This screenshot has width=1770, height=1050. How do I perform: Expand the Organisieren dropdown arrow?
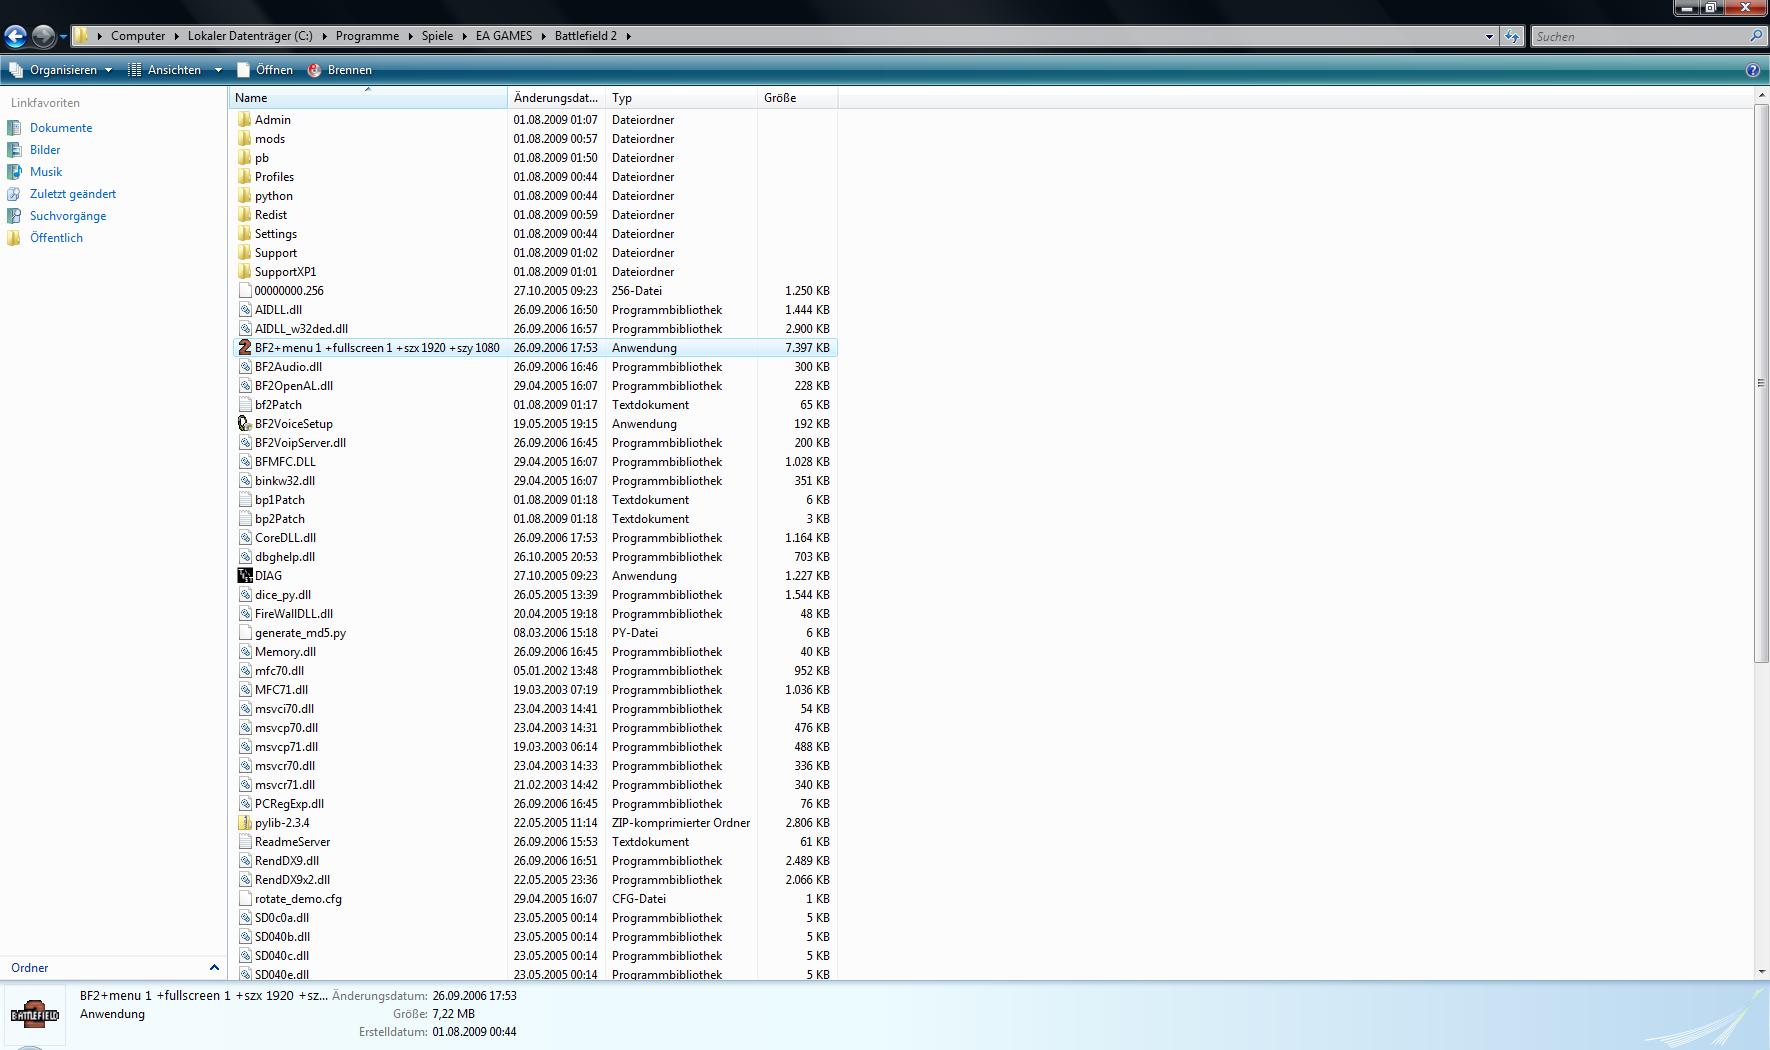(108, 70)
